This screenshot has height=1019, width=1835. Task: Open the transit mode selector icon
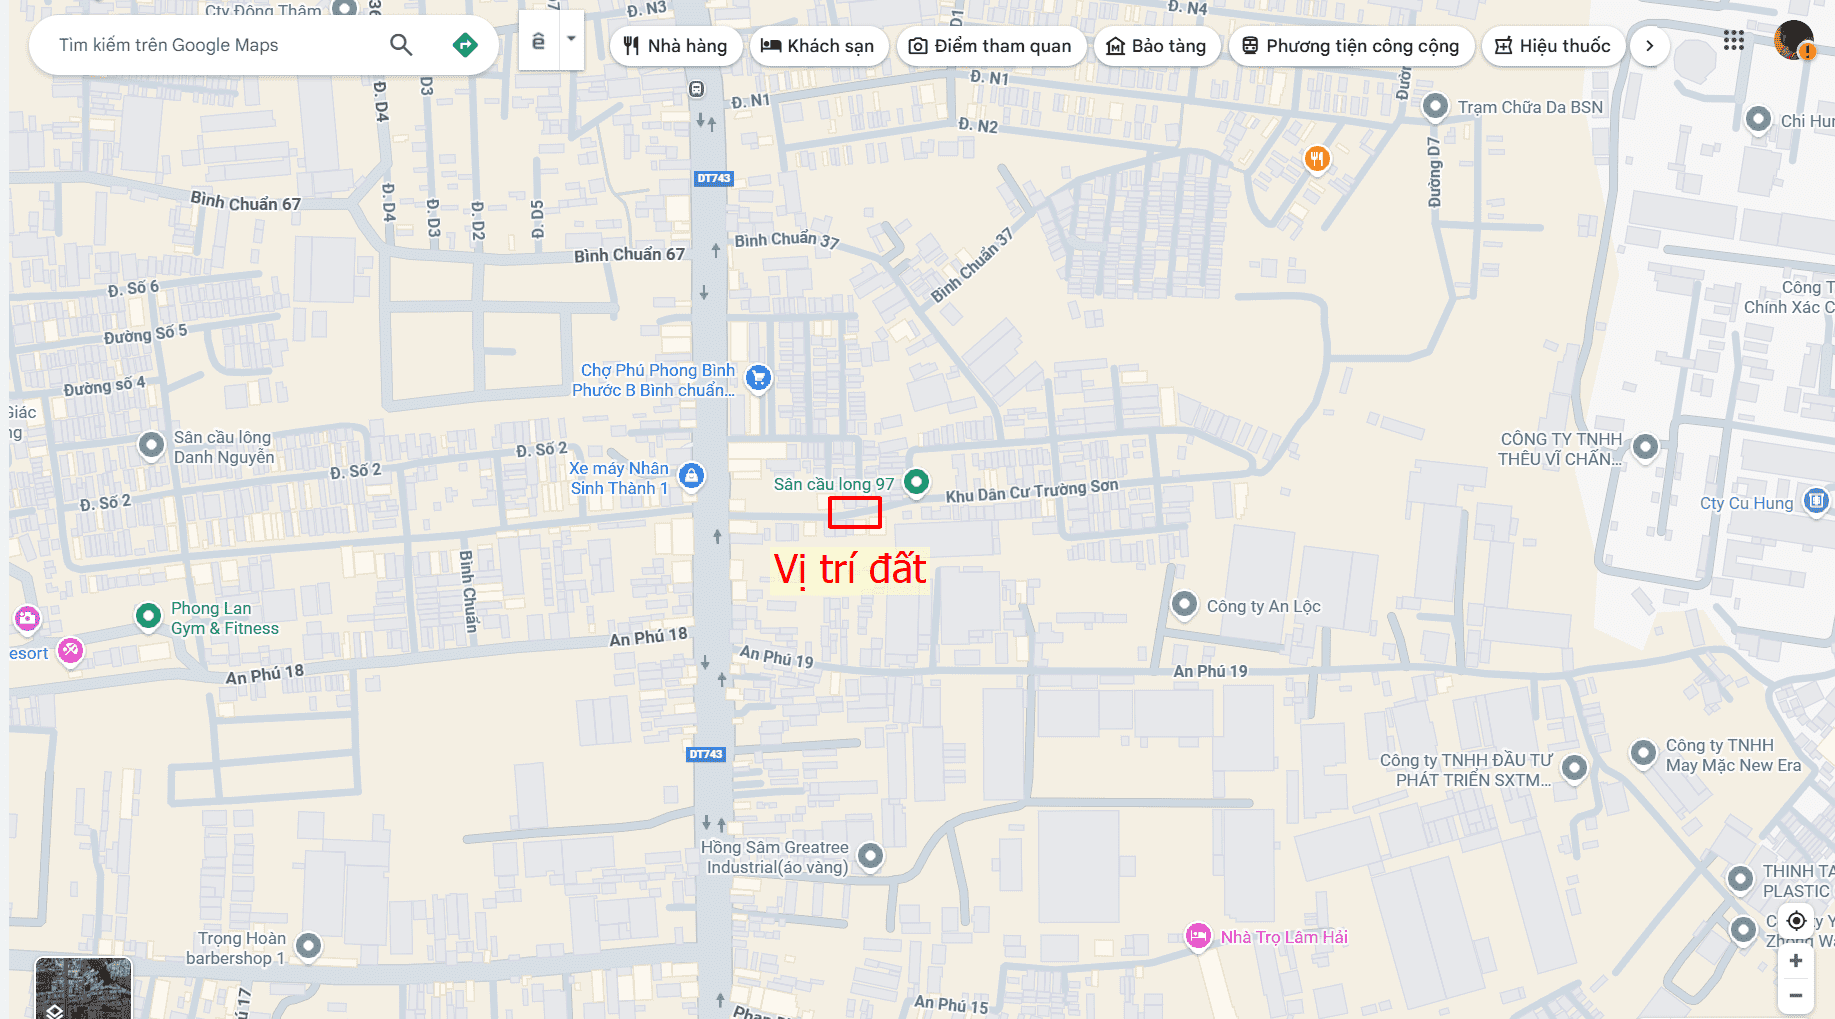pyautogui.click(x=538, y=40)
